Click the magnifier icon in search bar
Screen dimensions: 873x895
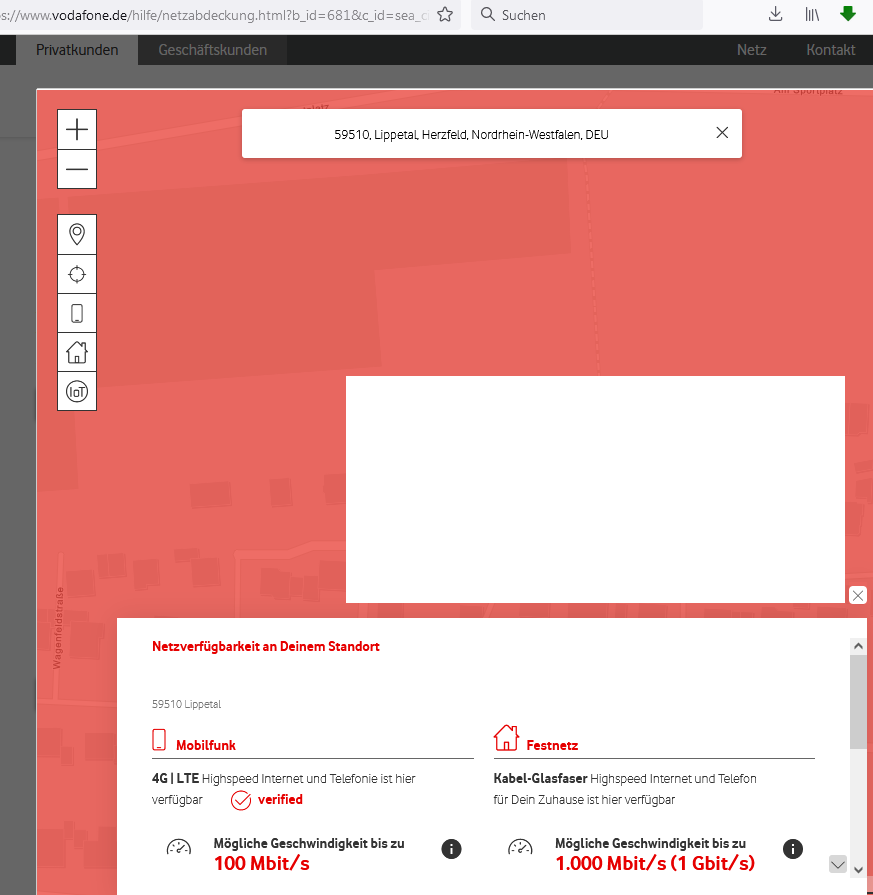coord(488,14)
